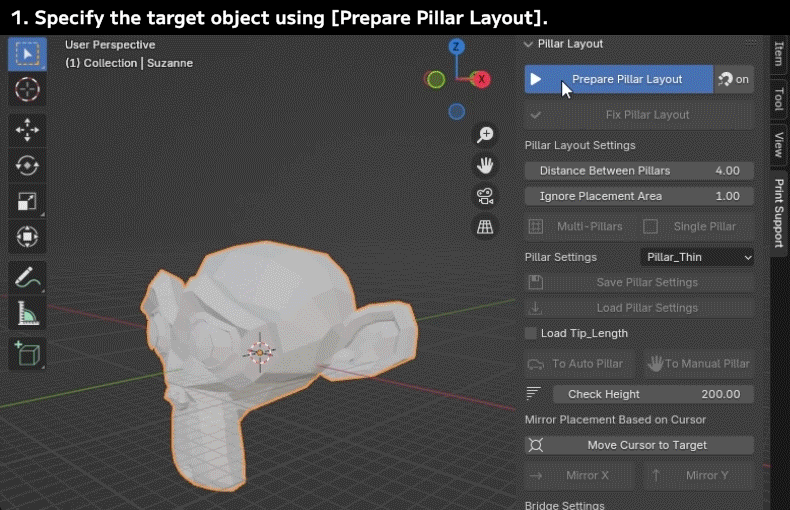
Task: Open the View sidebar tab
Action: (x=779, y=145)
